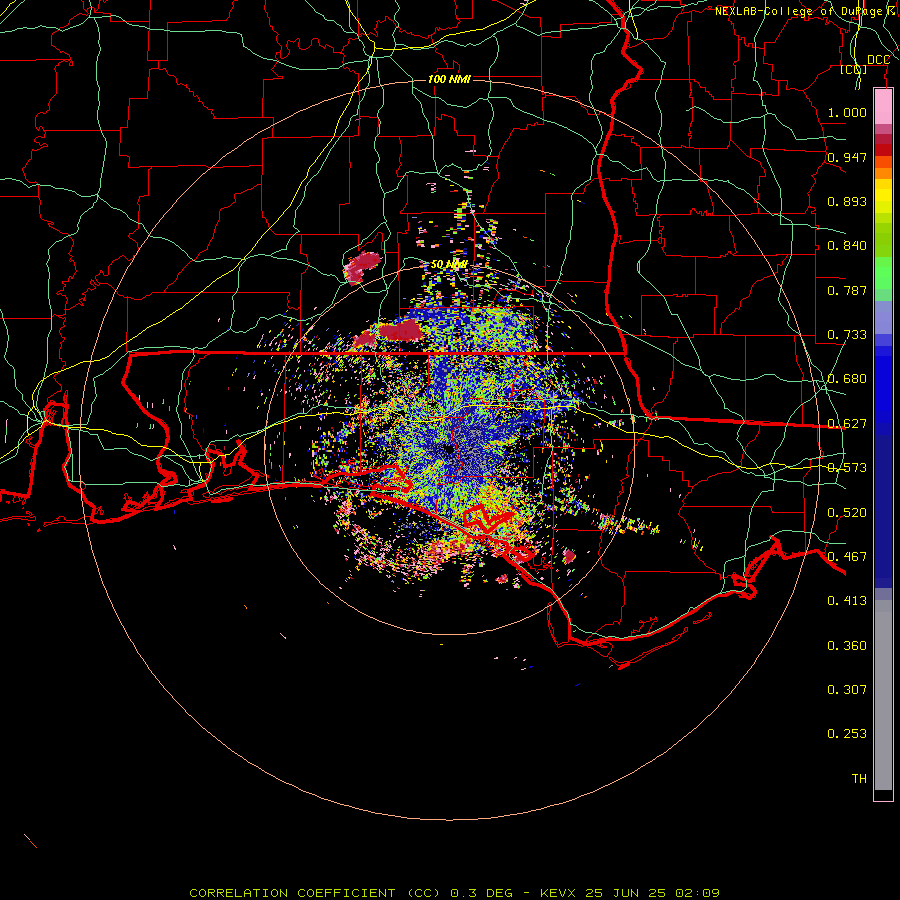
Task: Select the 0.733 color scale value
Action: point(847,335)
